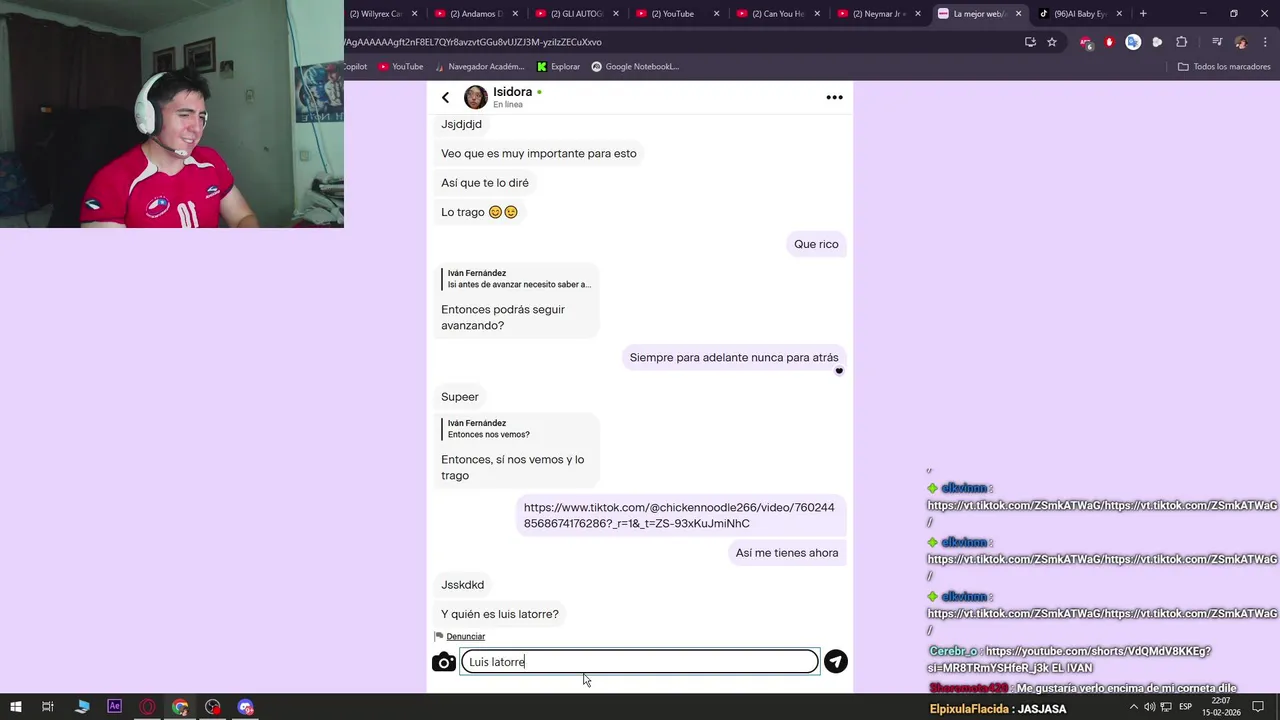This screenshot has height=720, width=1280.
Task: Bookmark this page with the star icon
Action: click(1052, 42)
